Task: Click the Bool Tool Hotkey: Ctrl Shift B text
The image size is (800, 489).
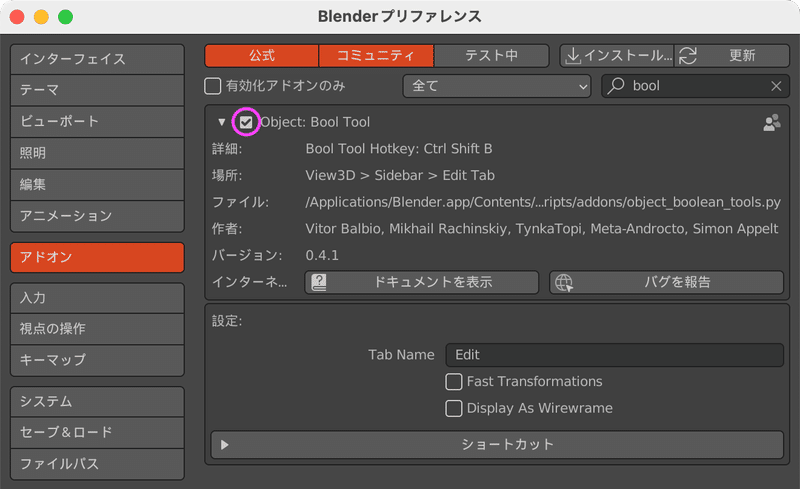Action: [398, 149]
